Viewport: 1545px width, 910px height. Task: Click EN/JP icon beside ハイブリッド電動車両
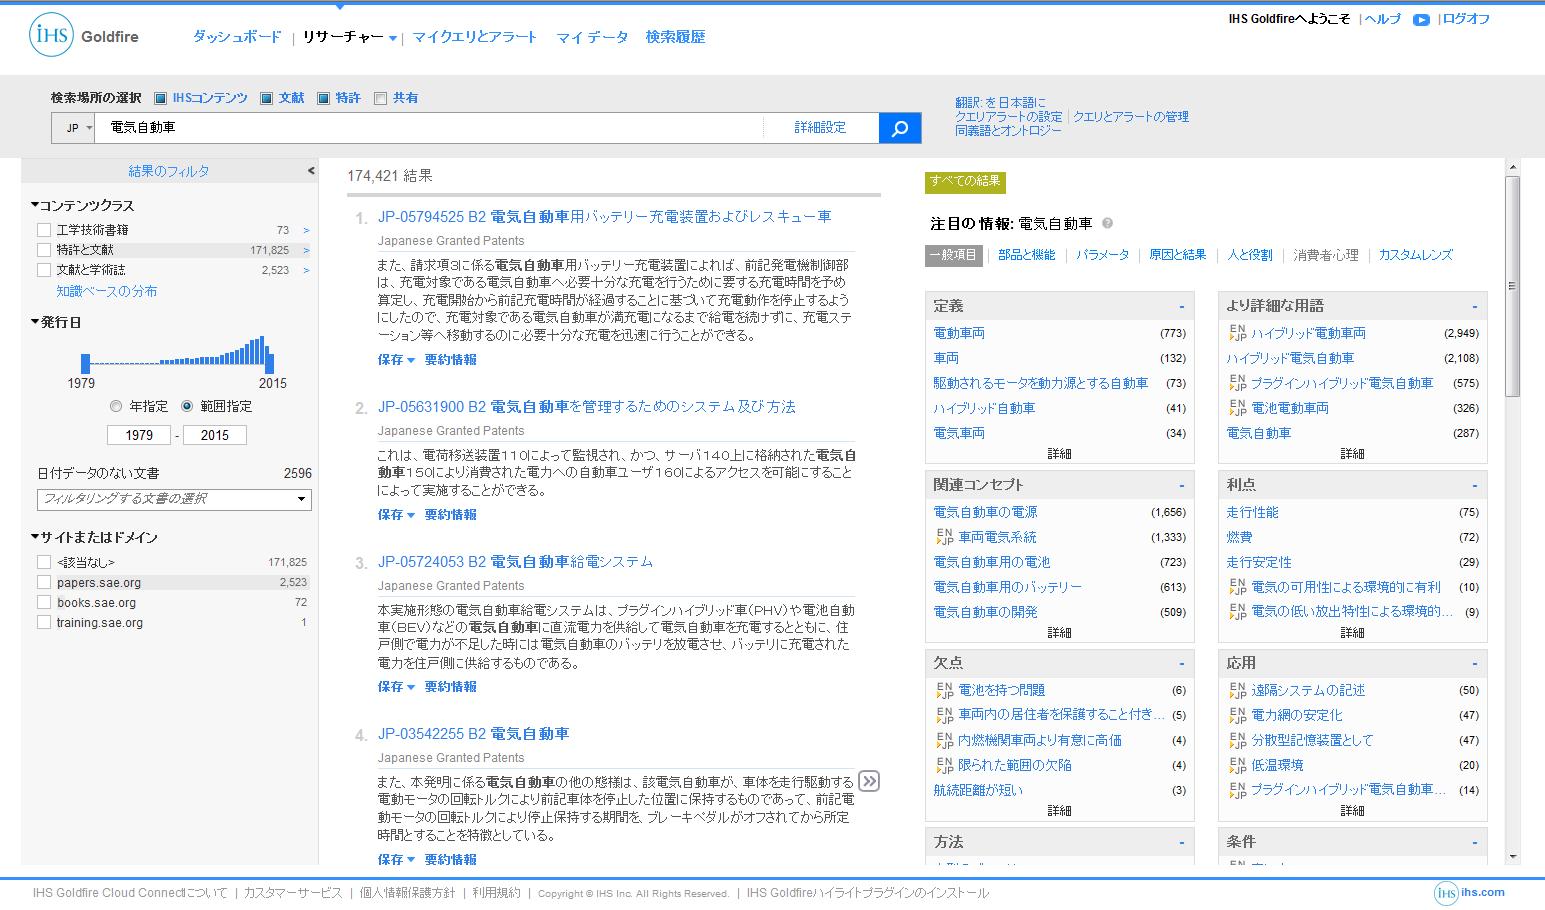click(x=1238, y=333)
